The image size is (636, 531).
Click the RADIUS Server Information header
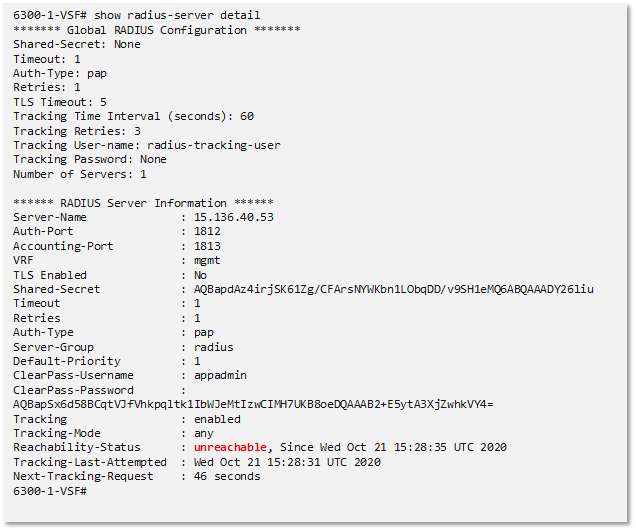click(x=143, y=203)
